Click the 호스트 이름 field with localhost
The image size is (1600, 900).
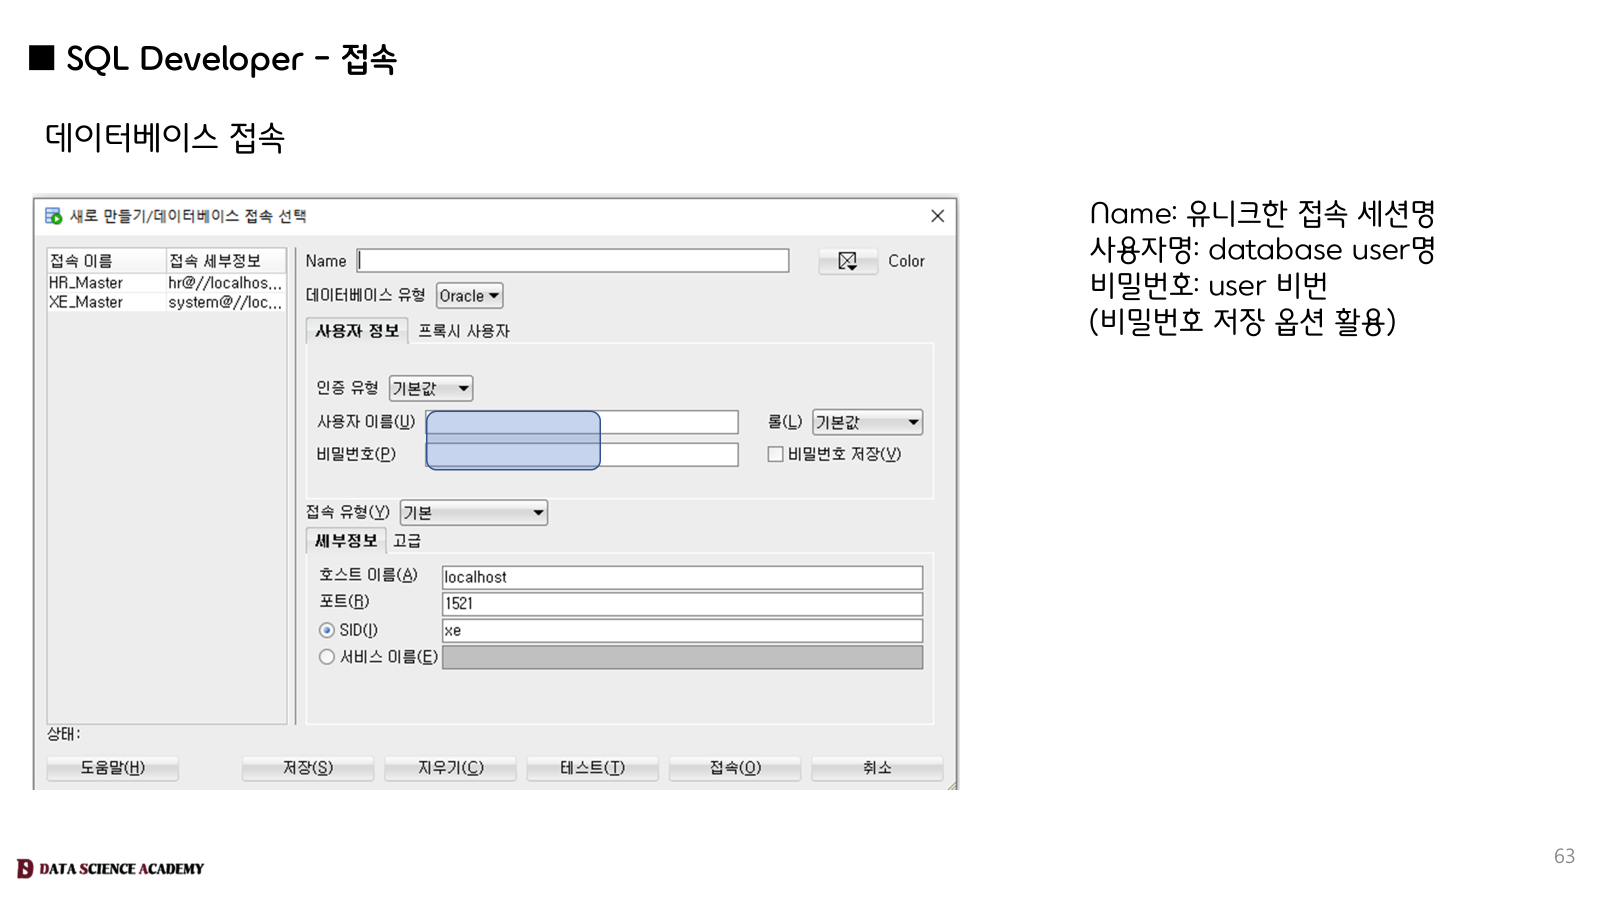682,577
